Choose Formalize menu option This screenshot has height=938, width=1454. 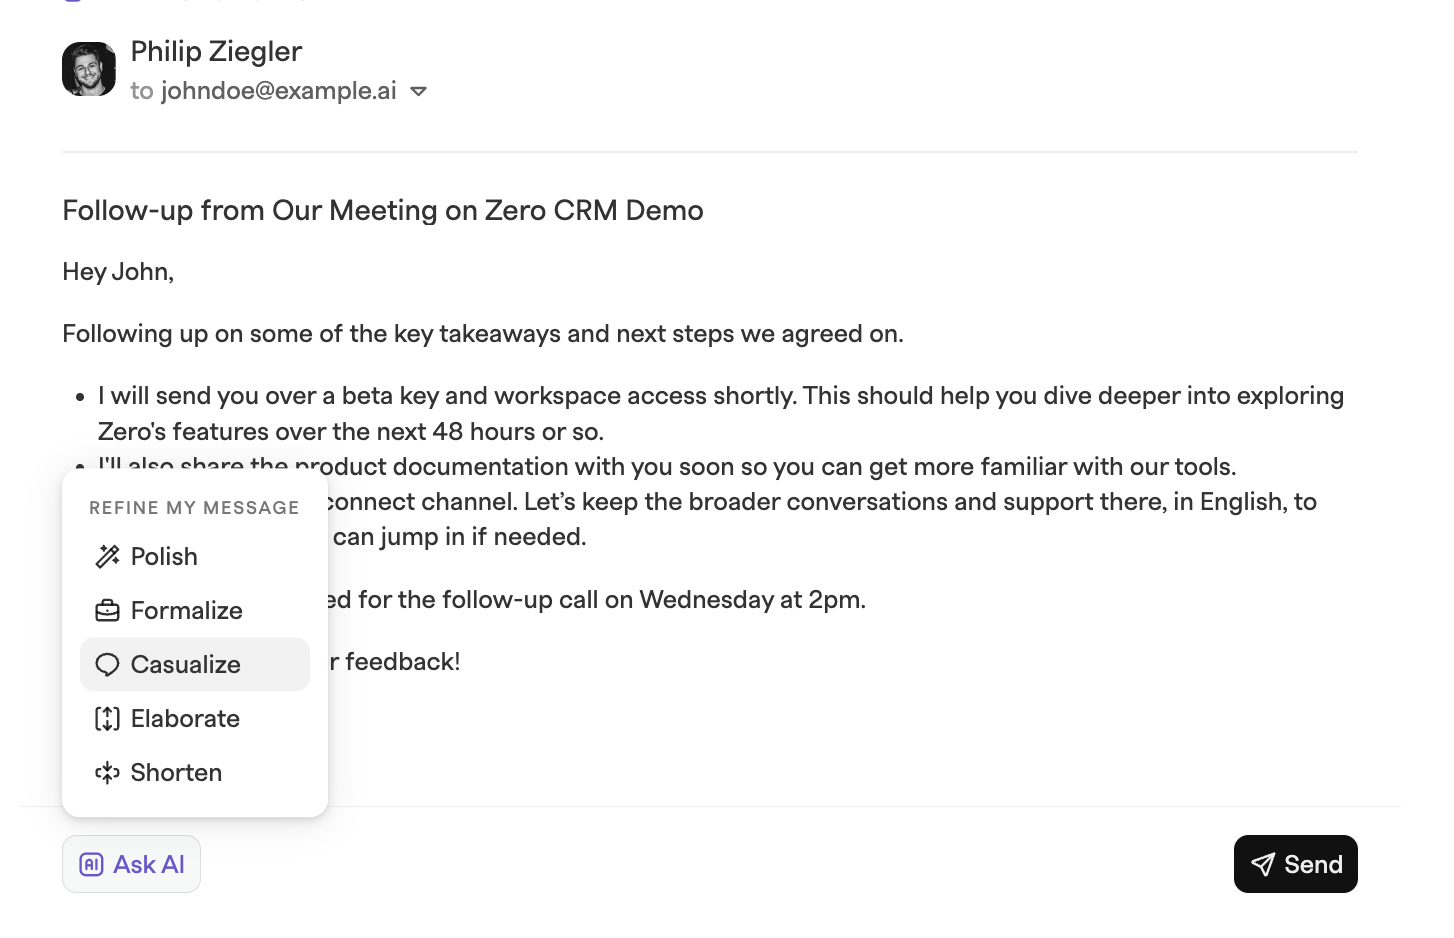point(195,611)
